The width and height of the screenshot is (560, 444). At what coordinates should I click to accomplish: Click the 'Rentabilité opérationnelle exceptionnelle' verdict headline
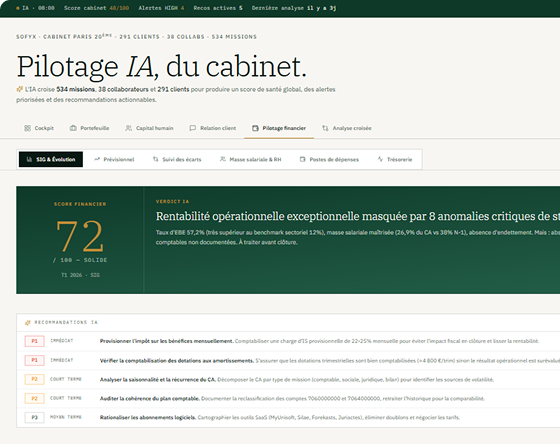(358, 216)
